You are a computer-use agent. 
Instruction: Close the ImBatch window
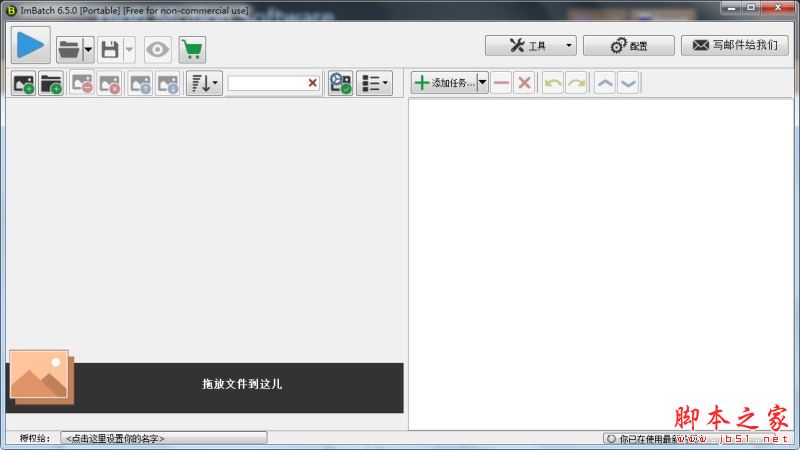pos(778,8)
